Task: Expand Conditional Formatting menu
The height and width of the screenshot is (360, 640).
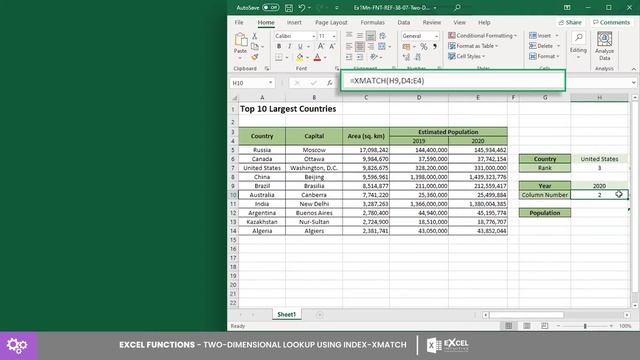Action: (482, 36)
